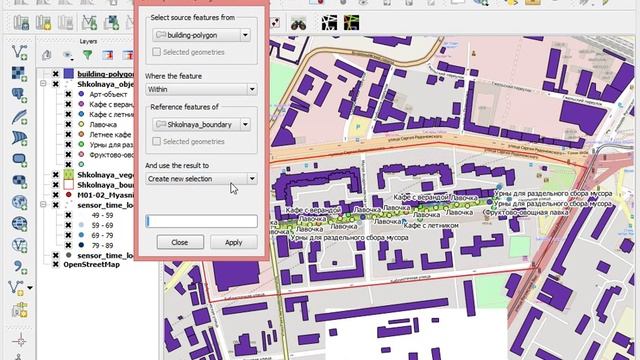This screenshot has width=640, height=360.
Task: Click the add group icon in Layers panel
Action: (47, 55)
